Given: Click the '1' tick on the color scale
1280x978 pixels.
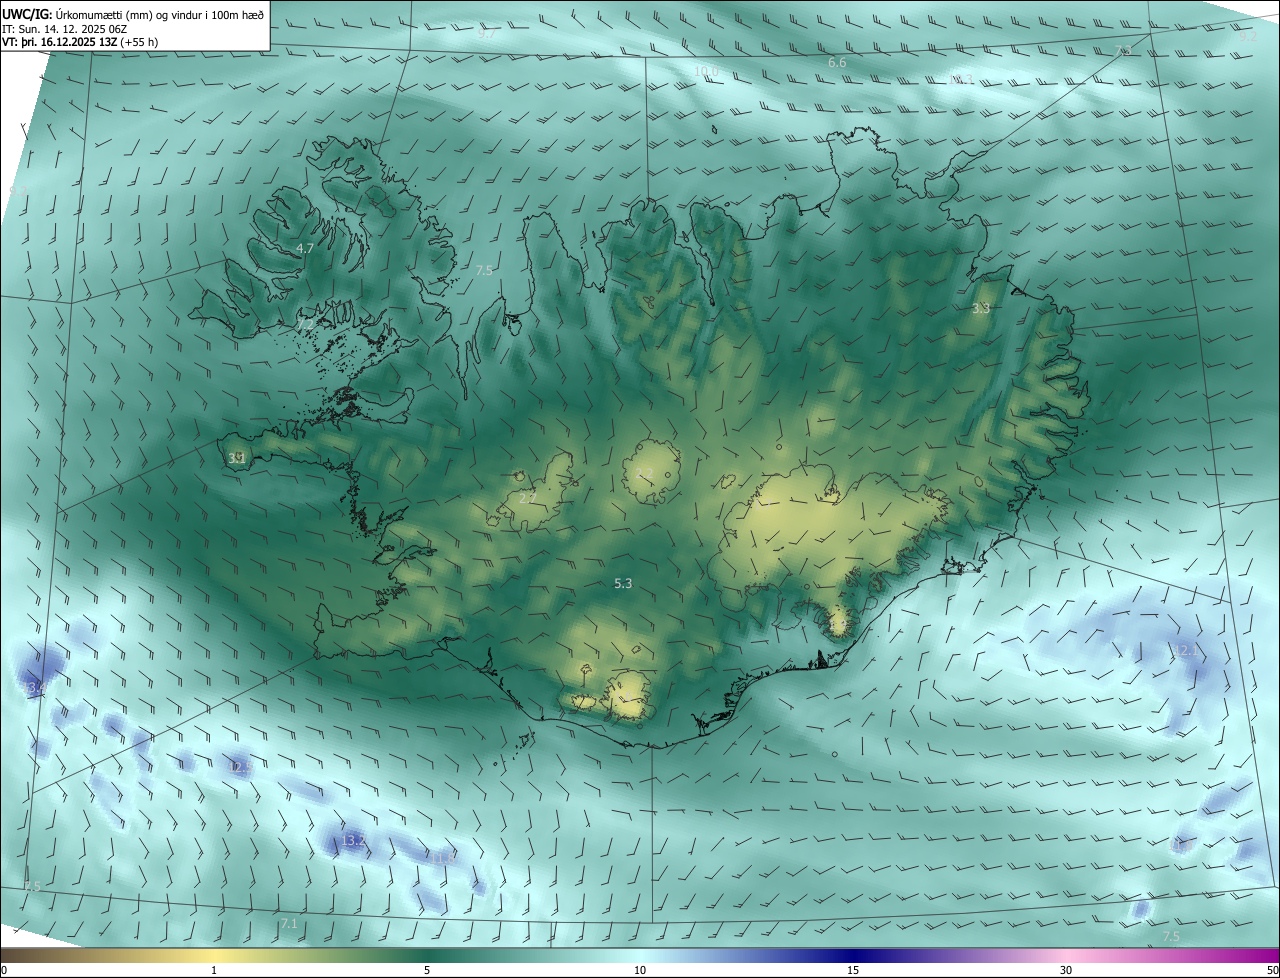Looking at the screenshot, I should tap(214, 970).
